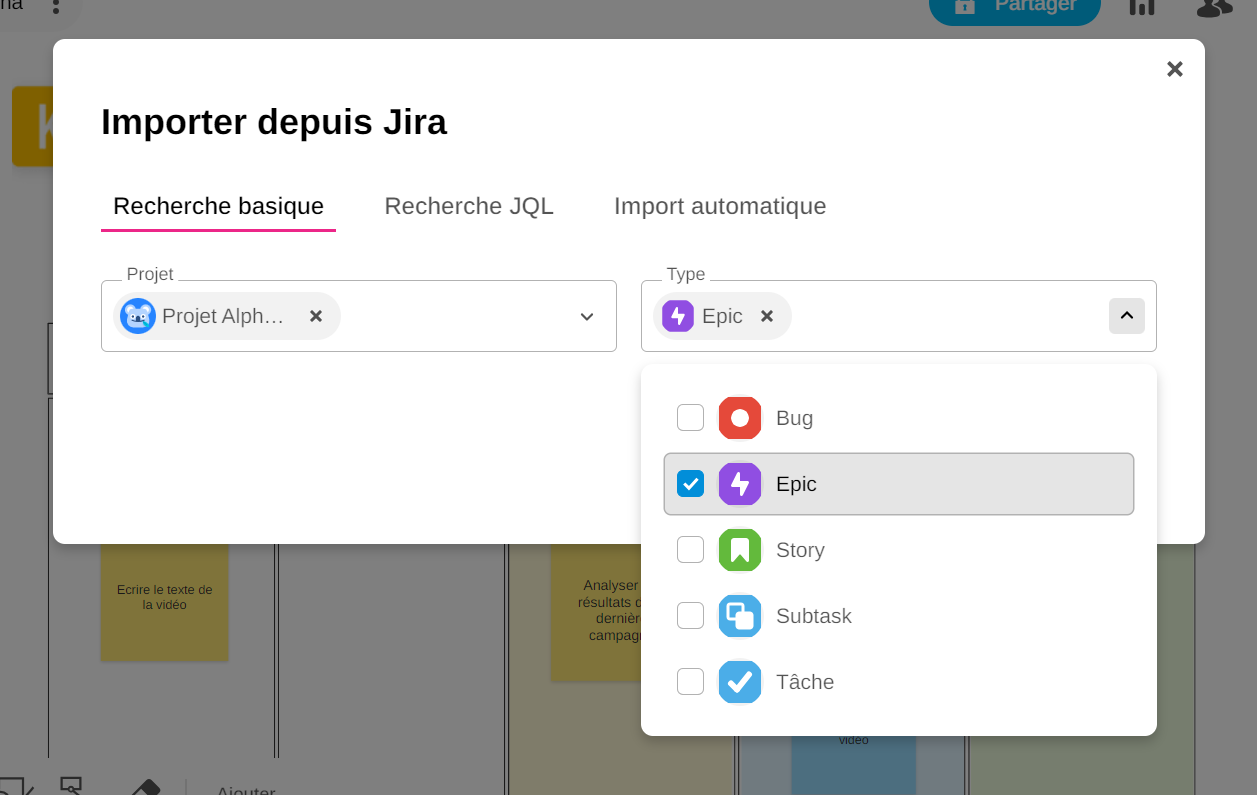Click the green Story bookmark icon
The image size is (1257, 795).
(740, 550)
